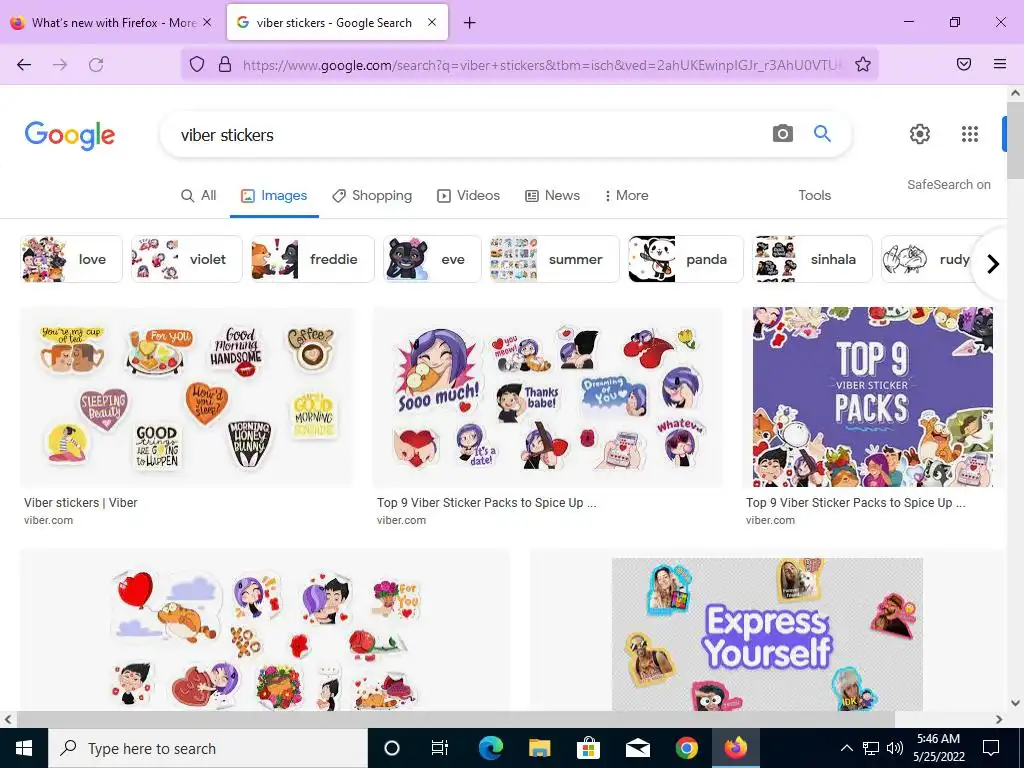
Task: Open the 'Viber stickers | Viber' image thumbnail
Action: (x=187, y=397)
